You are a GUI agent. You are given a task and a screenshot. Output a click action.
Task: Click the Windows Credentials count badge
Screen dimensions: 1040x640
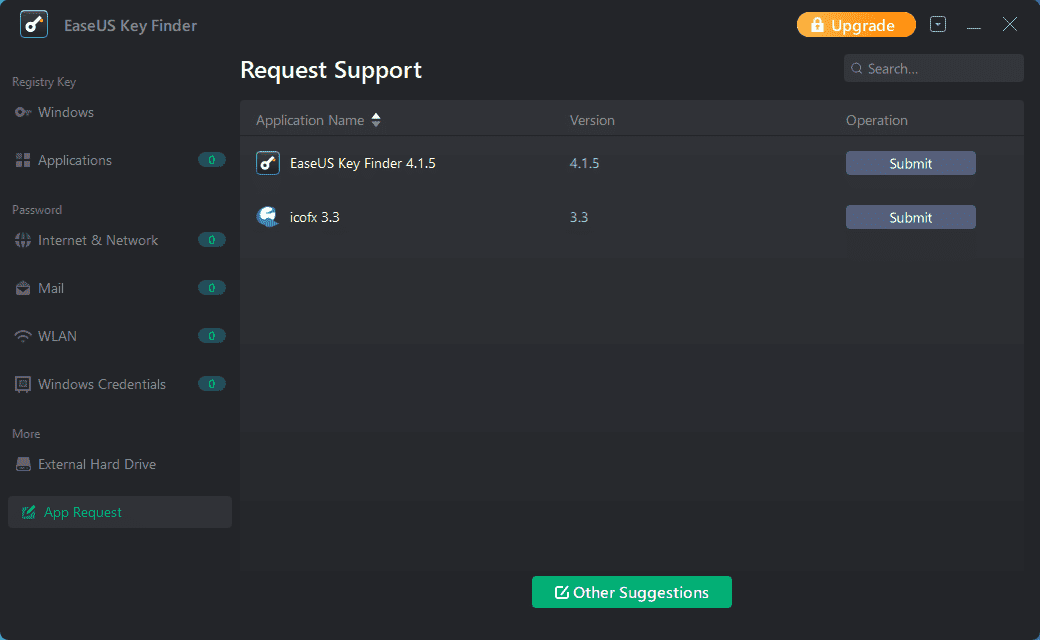pos(212,383)
